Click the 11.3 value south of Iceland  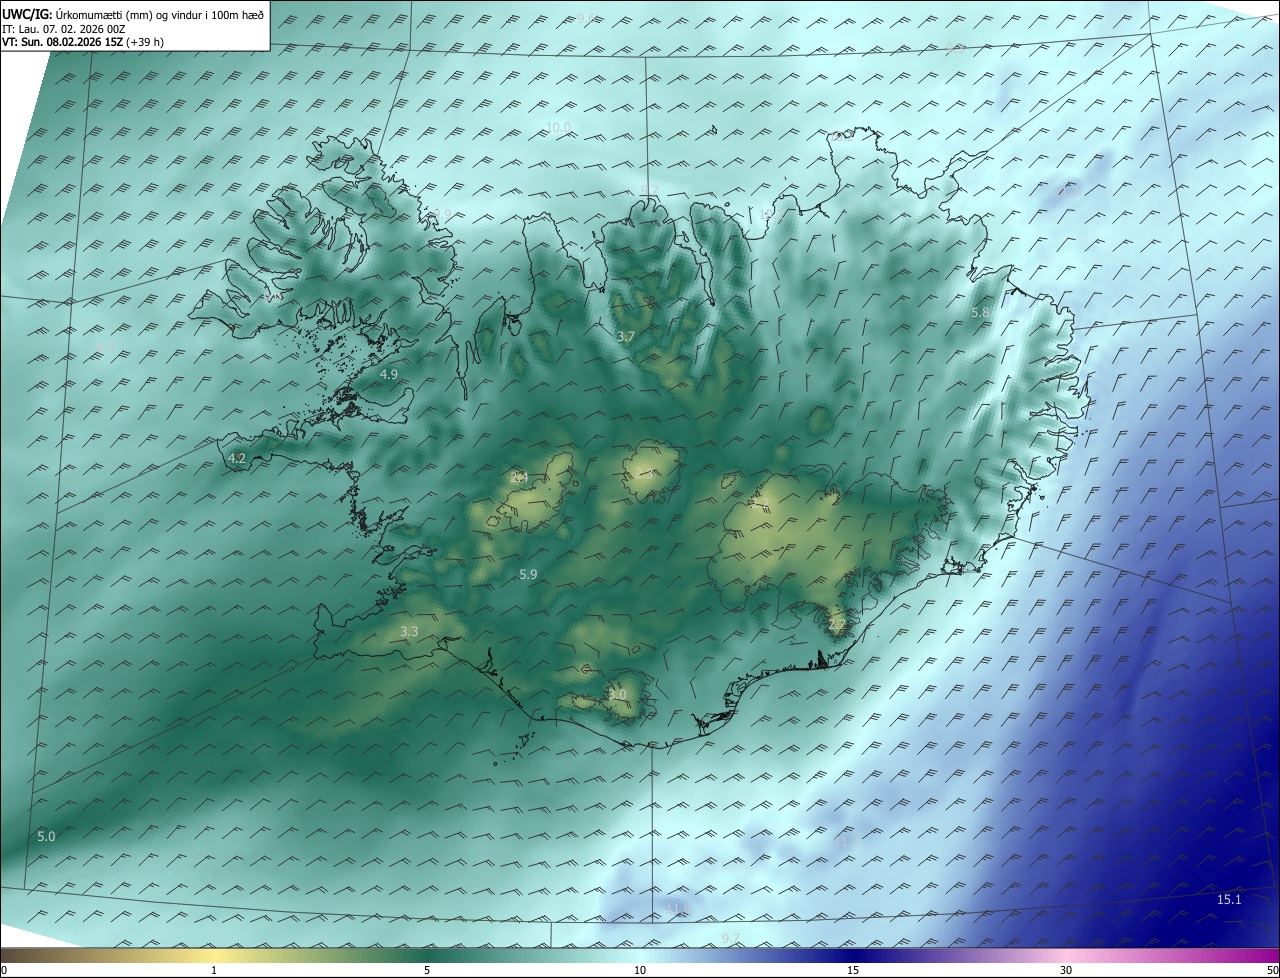(845, 842)
